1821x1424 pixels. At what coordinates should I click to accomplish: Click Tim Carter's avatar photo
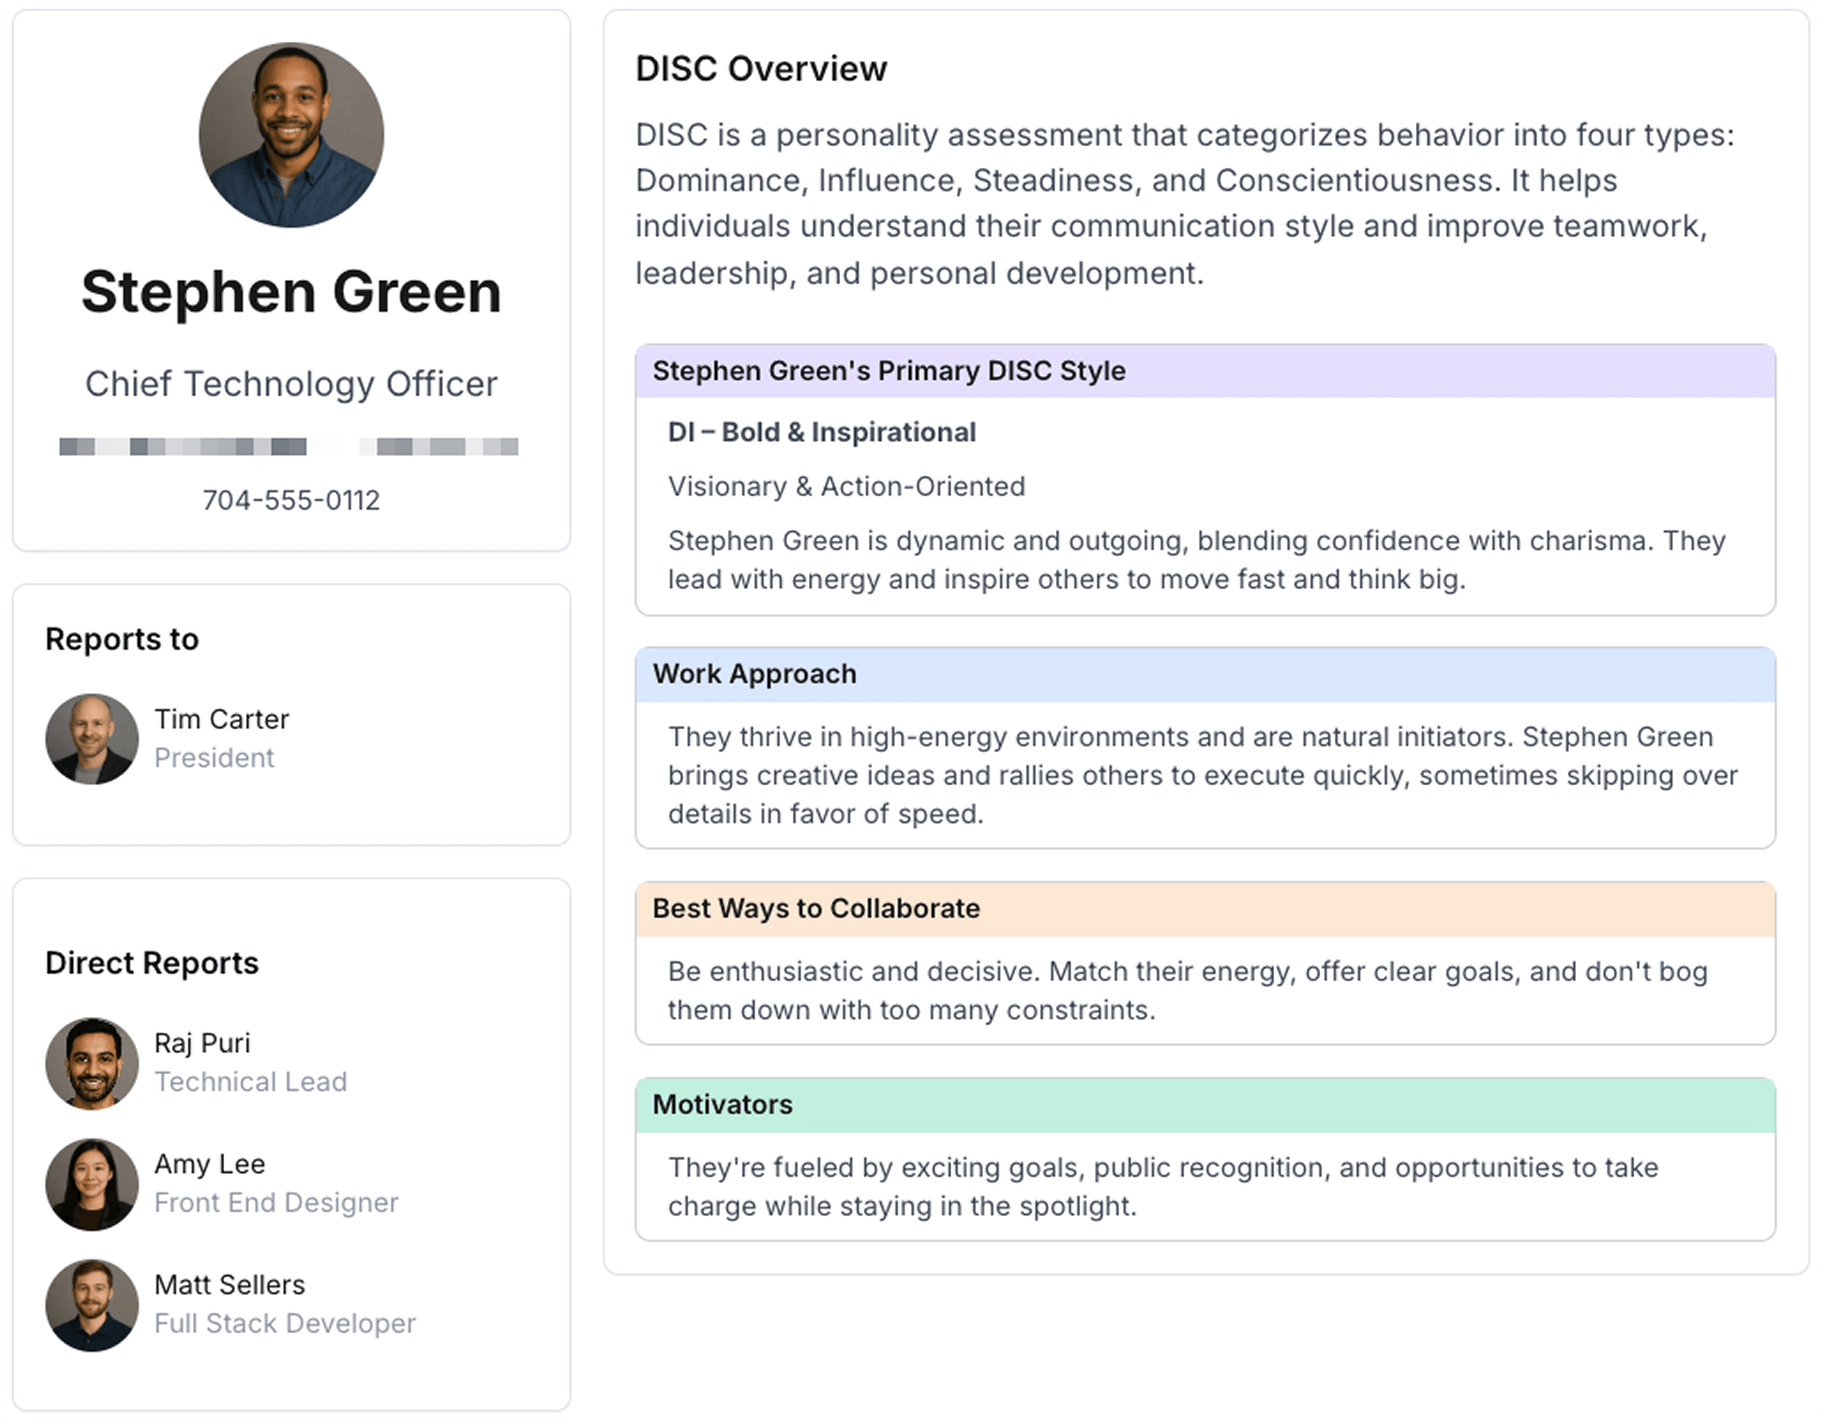92,739
